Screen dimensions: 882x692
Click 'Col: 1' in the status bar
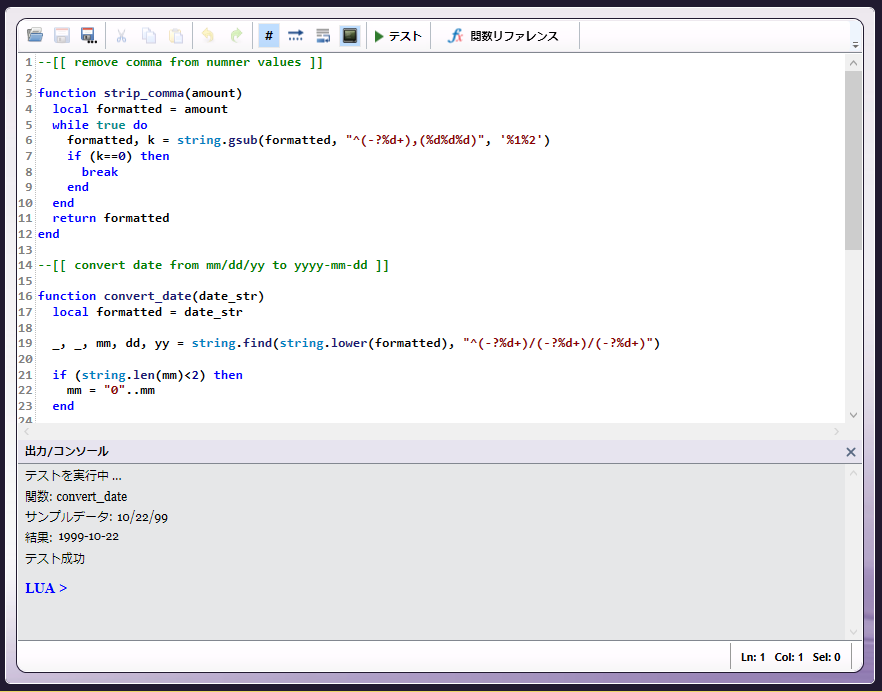tap(789, 657)
